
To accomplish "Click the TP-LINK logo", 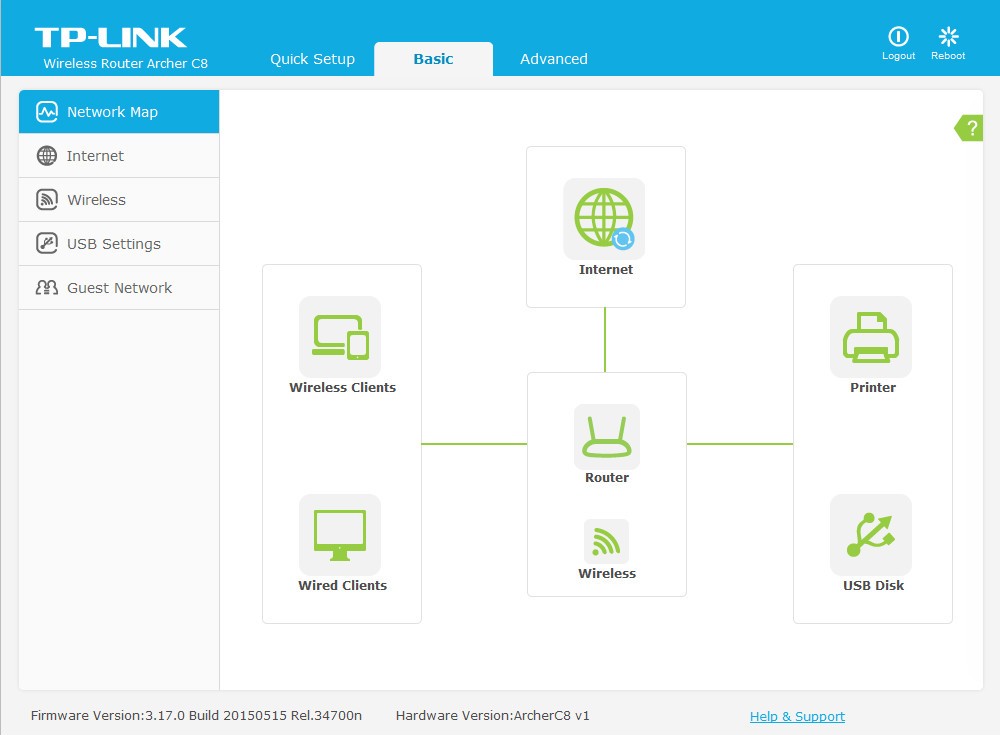I will pyautogui.click(x=111, y=38).
